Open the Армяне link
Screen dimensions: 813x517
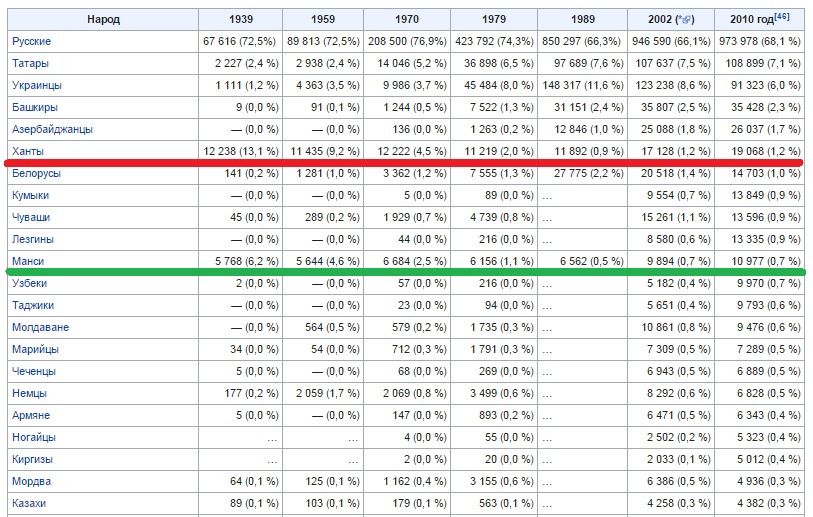tap(31, 415)
